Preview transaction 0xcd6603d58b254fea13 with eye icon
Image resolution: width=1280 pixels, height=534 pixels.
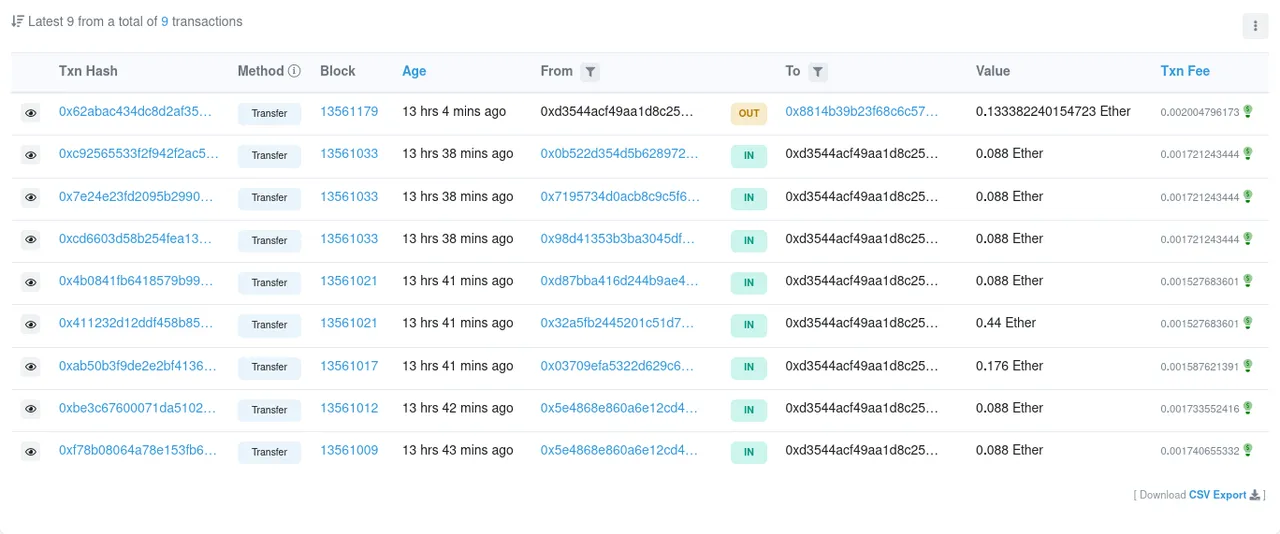[x=31, y=240]
